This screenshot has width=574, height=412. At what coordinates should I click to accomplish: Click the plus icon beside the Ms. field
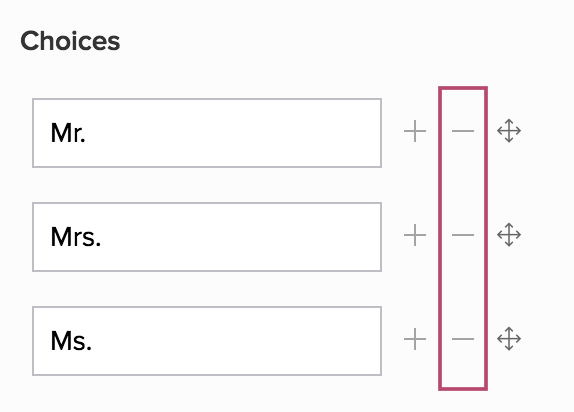pos(415,339)
